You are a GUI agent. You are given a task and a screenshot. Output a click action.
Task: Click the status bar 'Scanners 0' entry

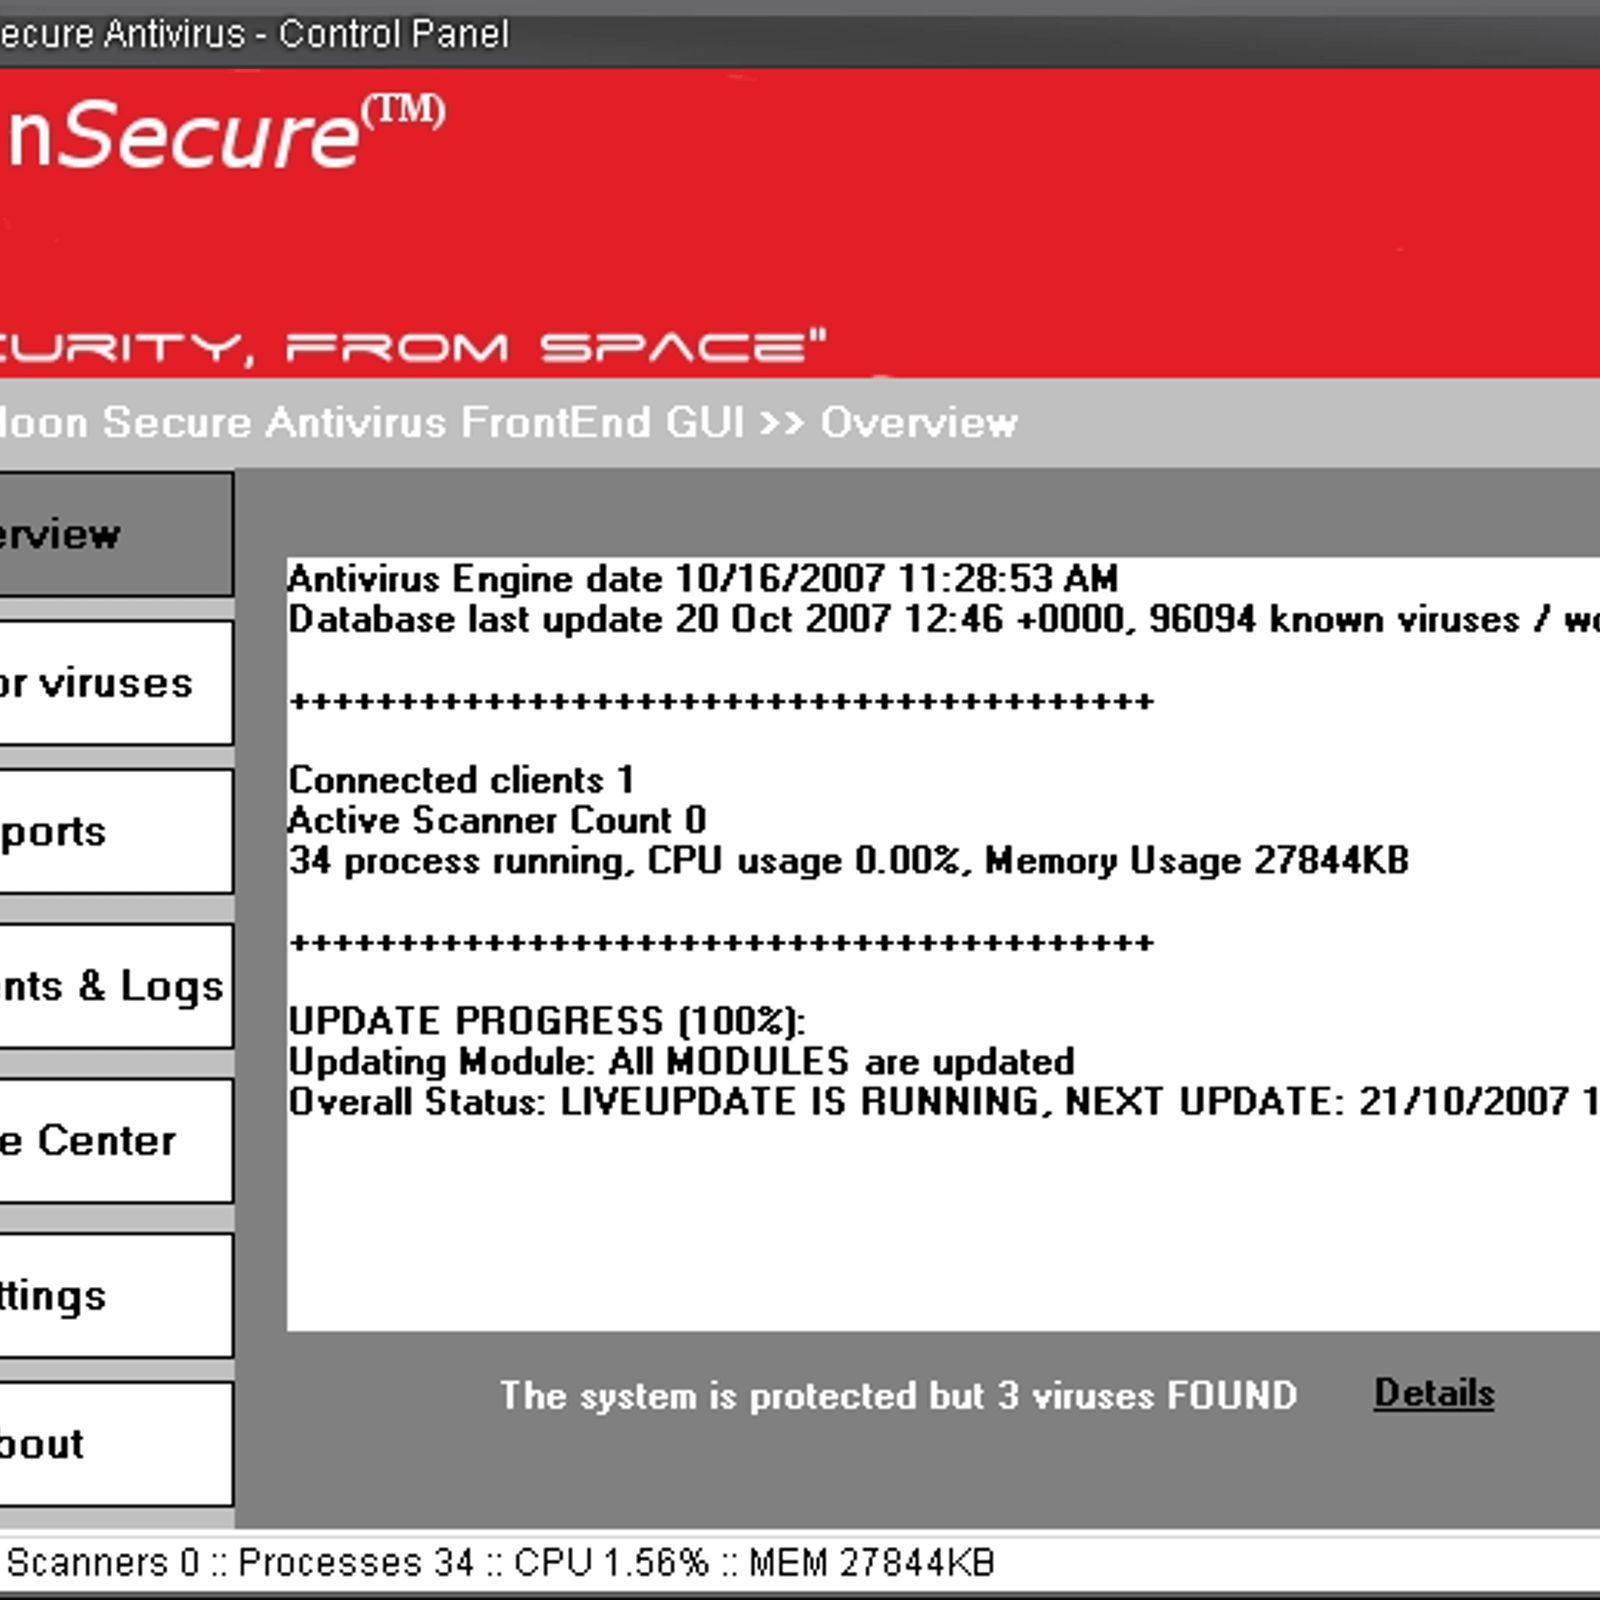click(103, 1562)
